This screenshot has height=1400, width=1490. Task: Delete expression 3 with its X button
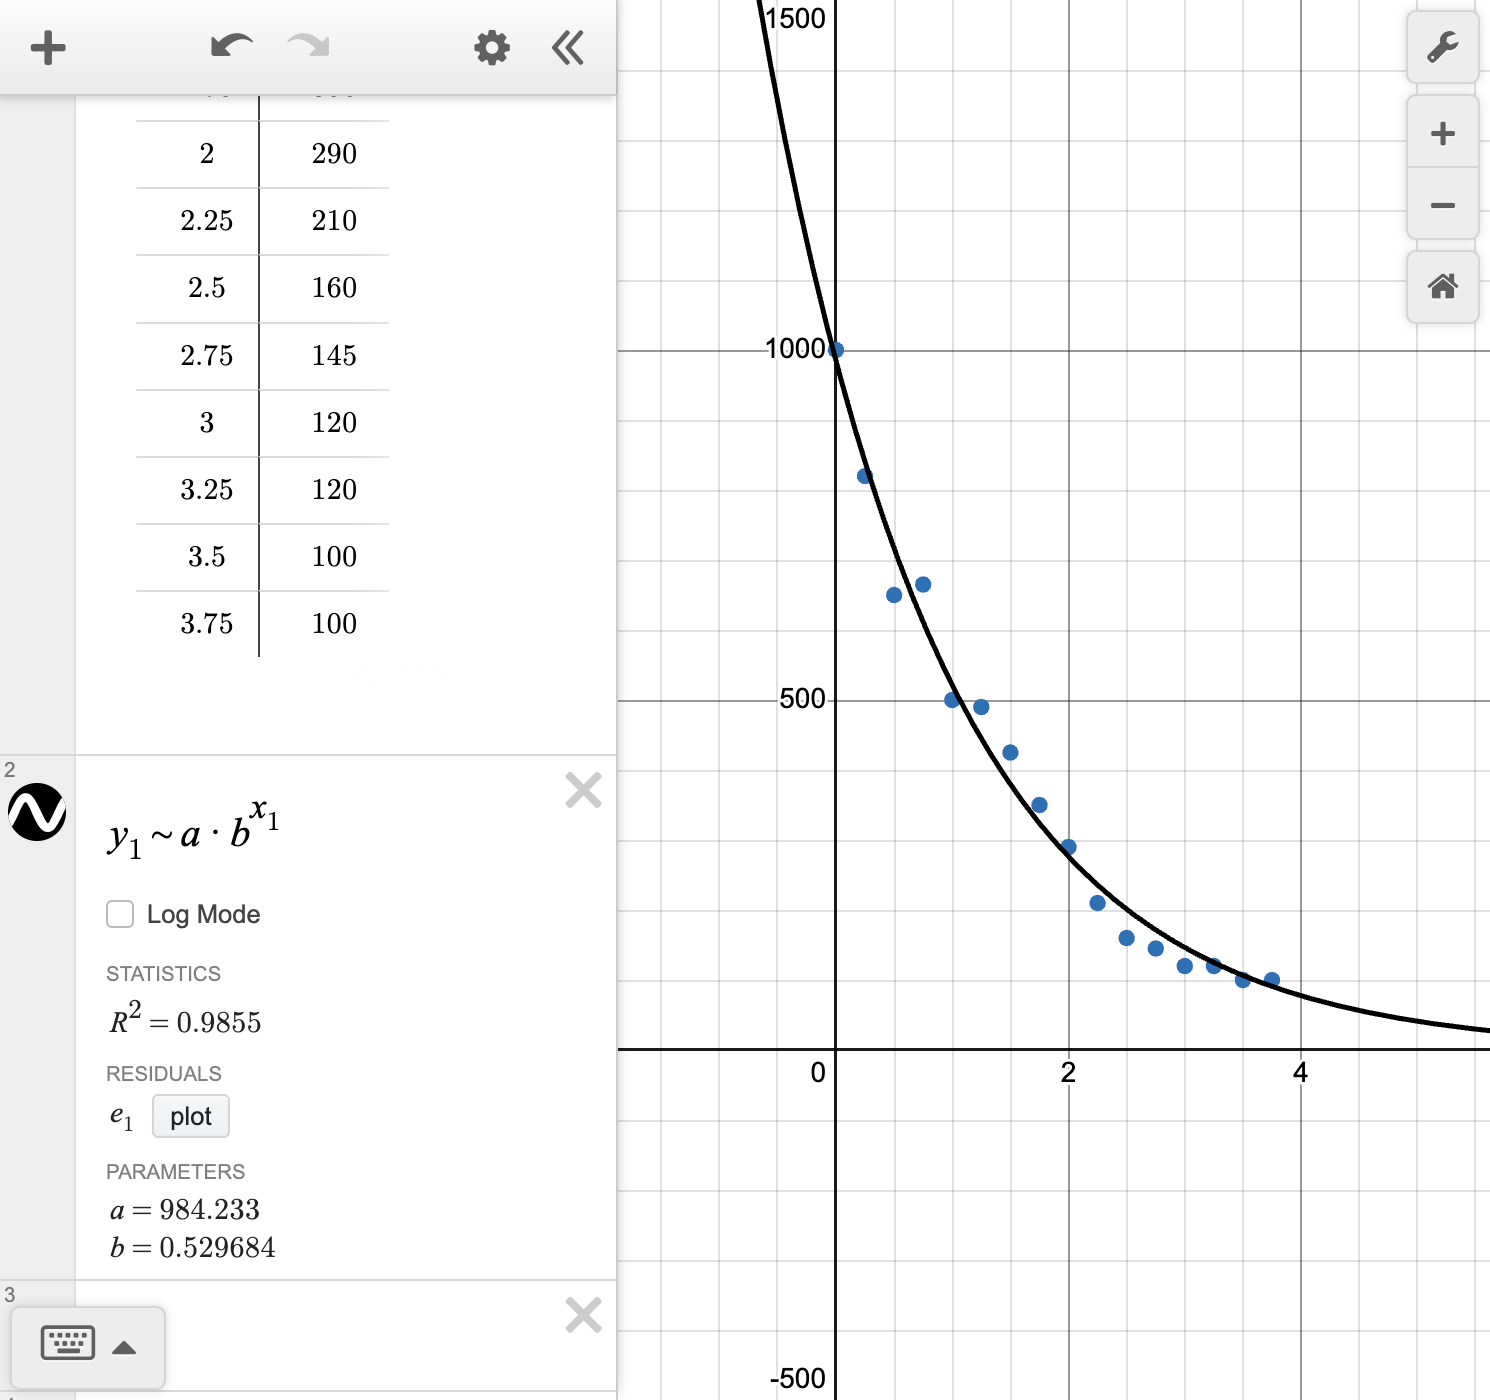[583, 1315]
